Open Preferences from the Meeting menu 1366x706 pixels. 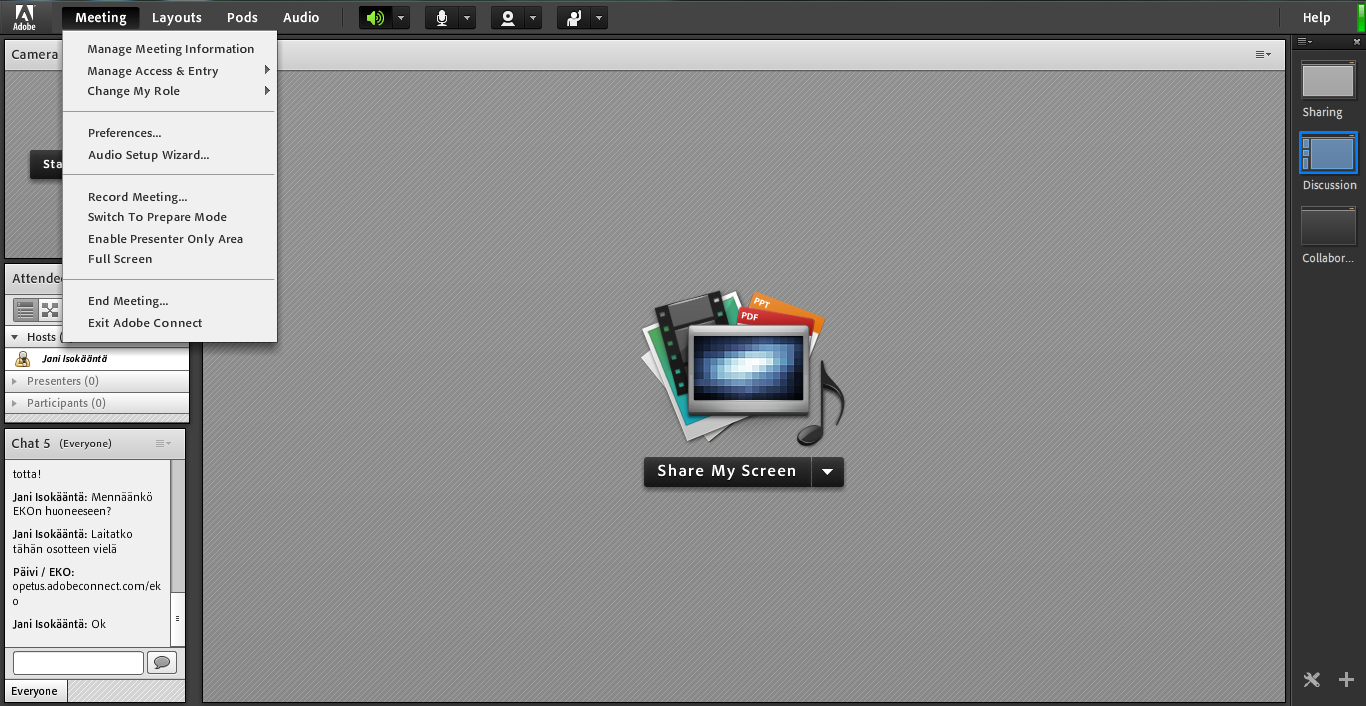170,133
